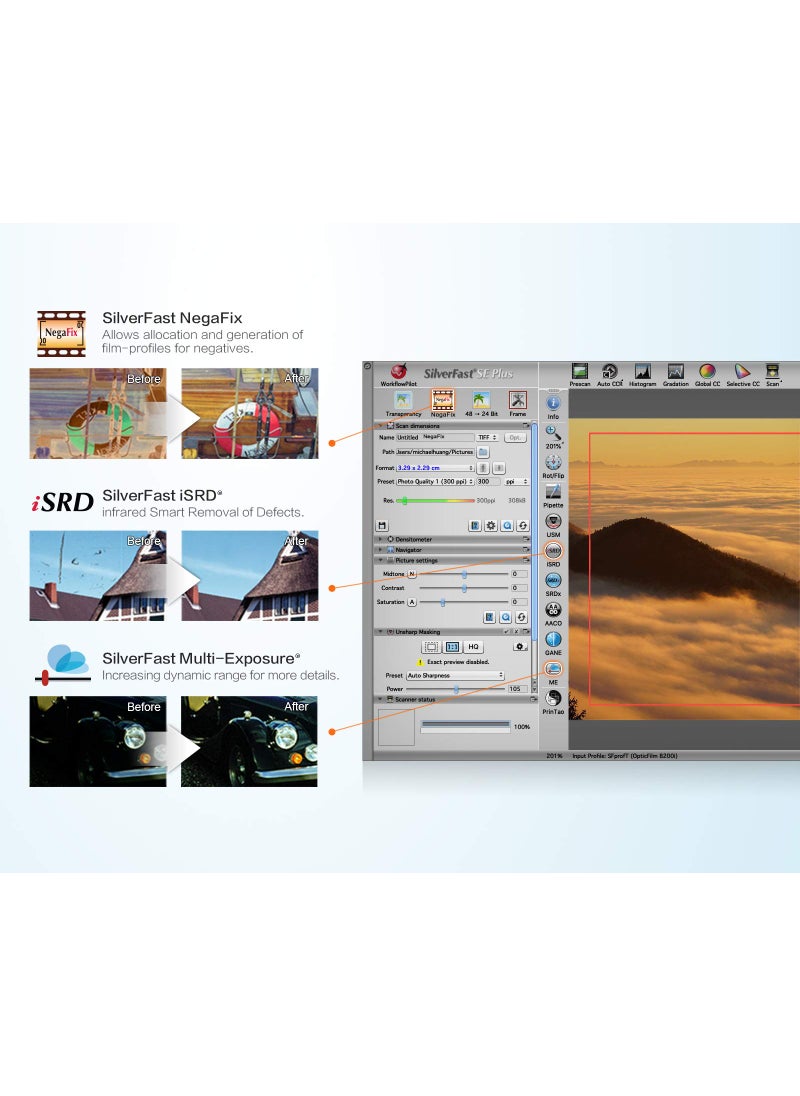Image resolution: width=800 pixels, height=1096 pixels.
Task: Open the Info tool in the vertical toolbar
Action: (553, 407)
